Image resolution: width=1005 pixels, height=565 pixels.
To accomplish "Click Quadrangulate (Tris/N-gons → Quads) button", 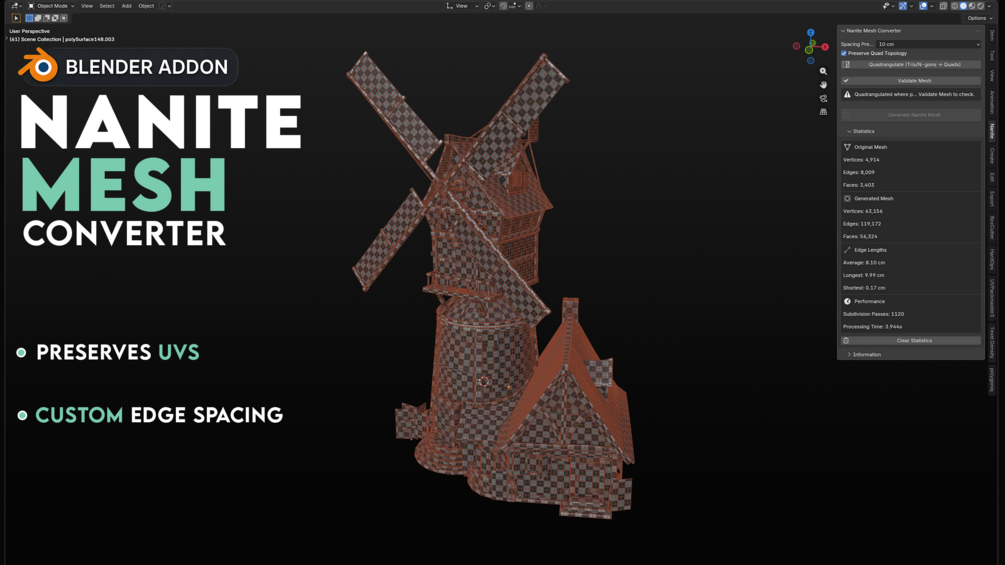I will click(x=911, y=64).
